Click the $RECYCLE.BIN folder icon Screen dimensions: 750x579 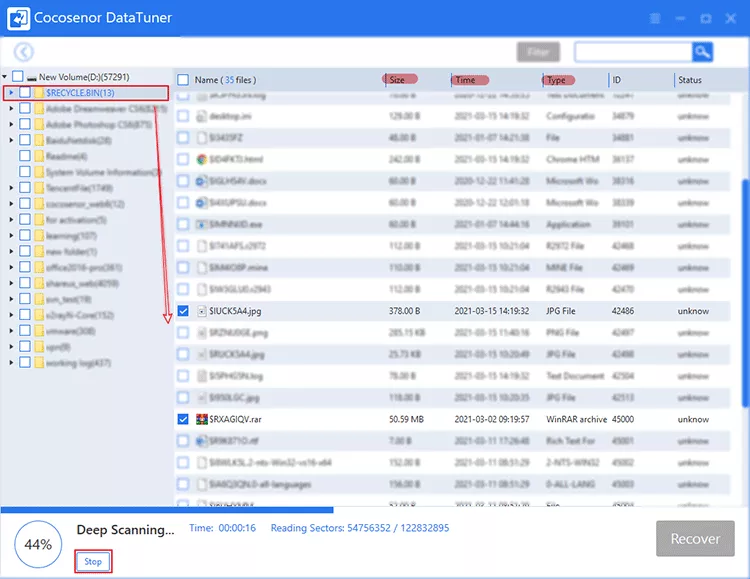tap(39, 93)
